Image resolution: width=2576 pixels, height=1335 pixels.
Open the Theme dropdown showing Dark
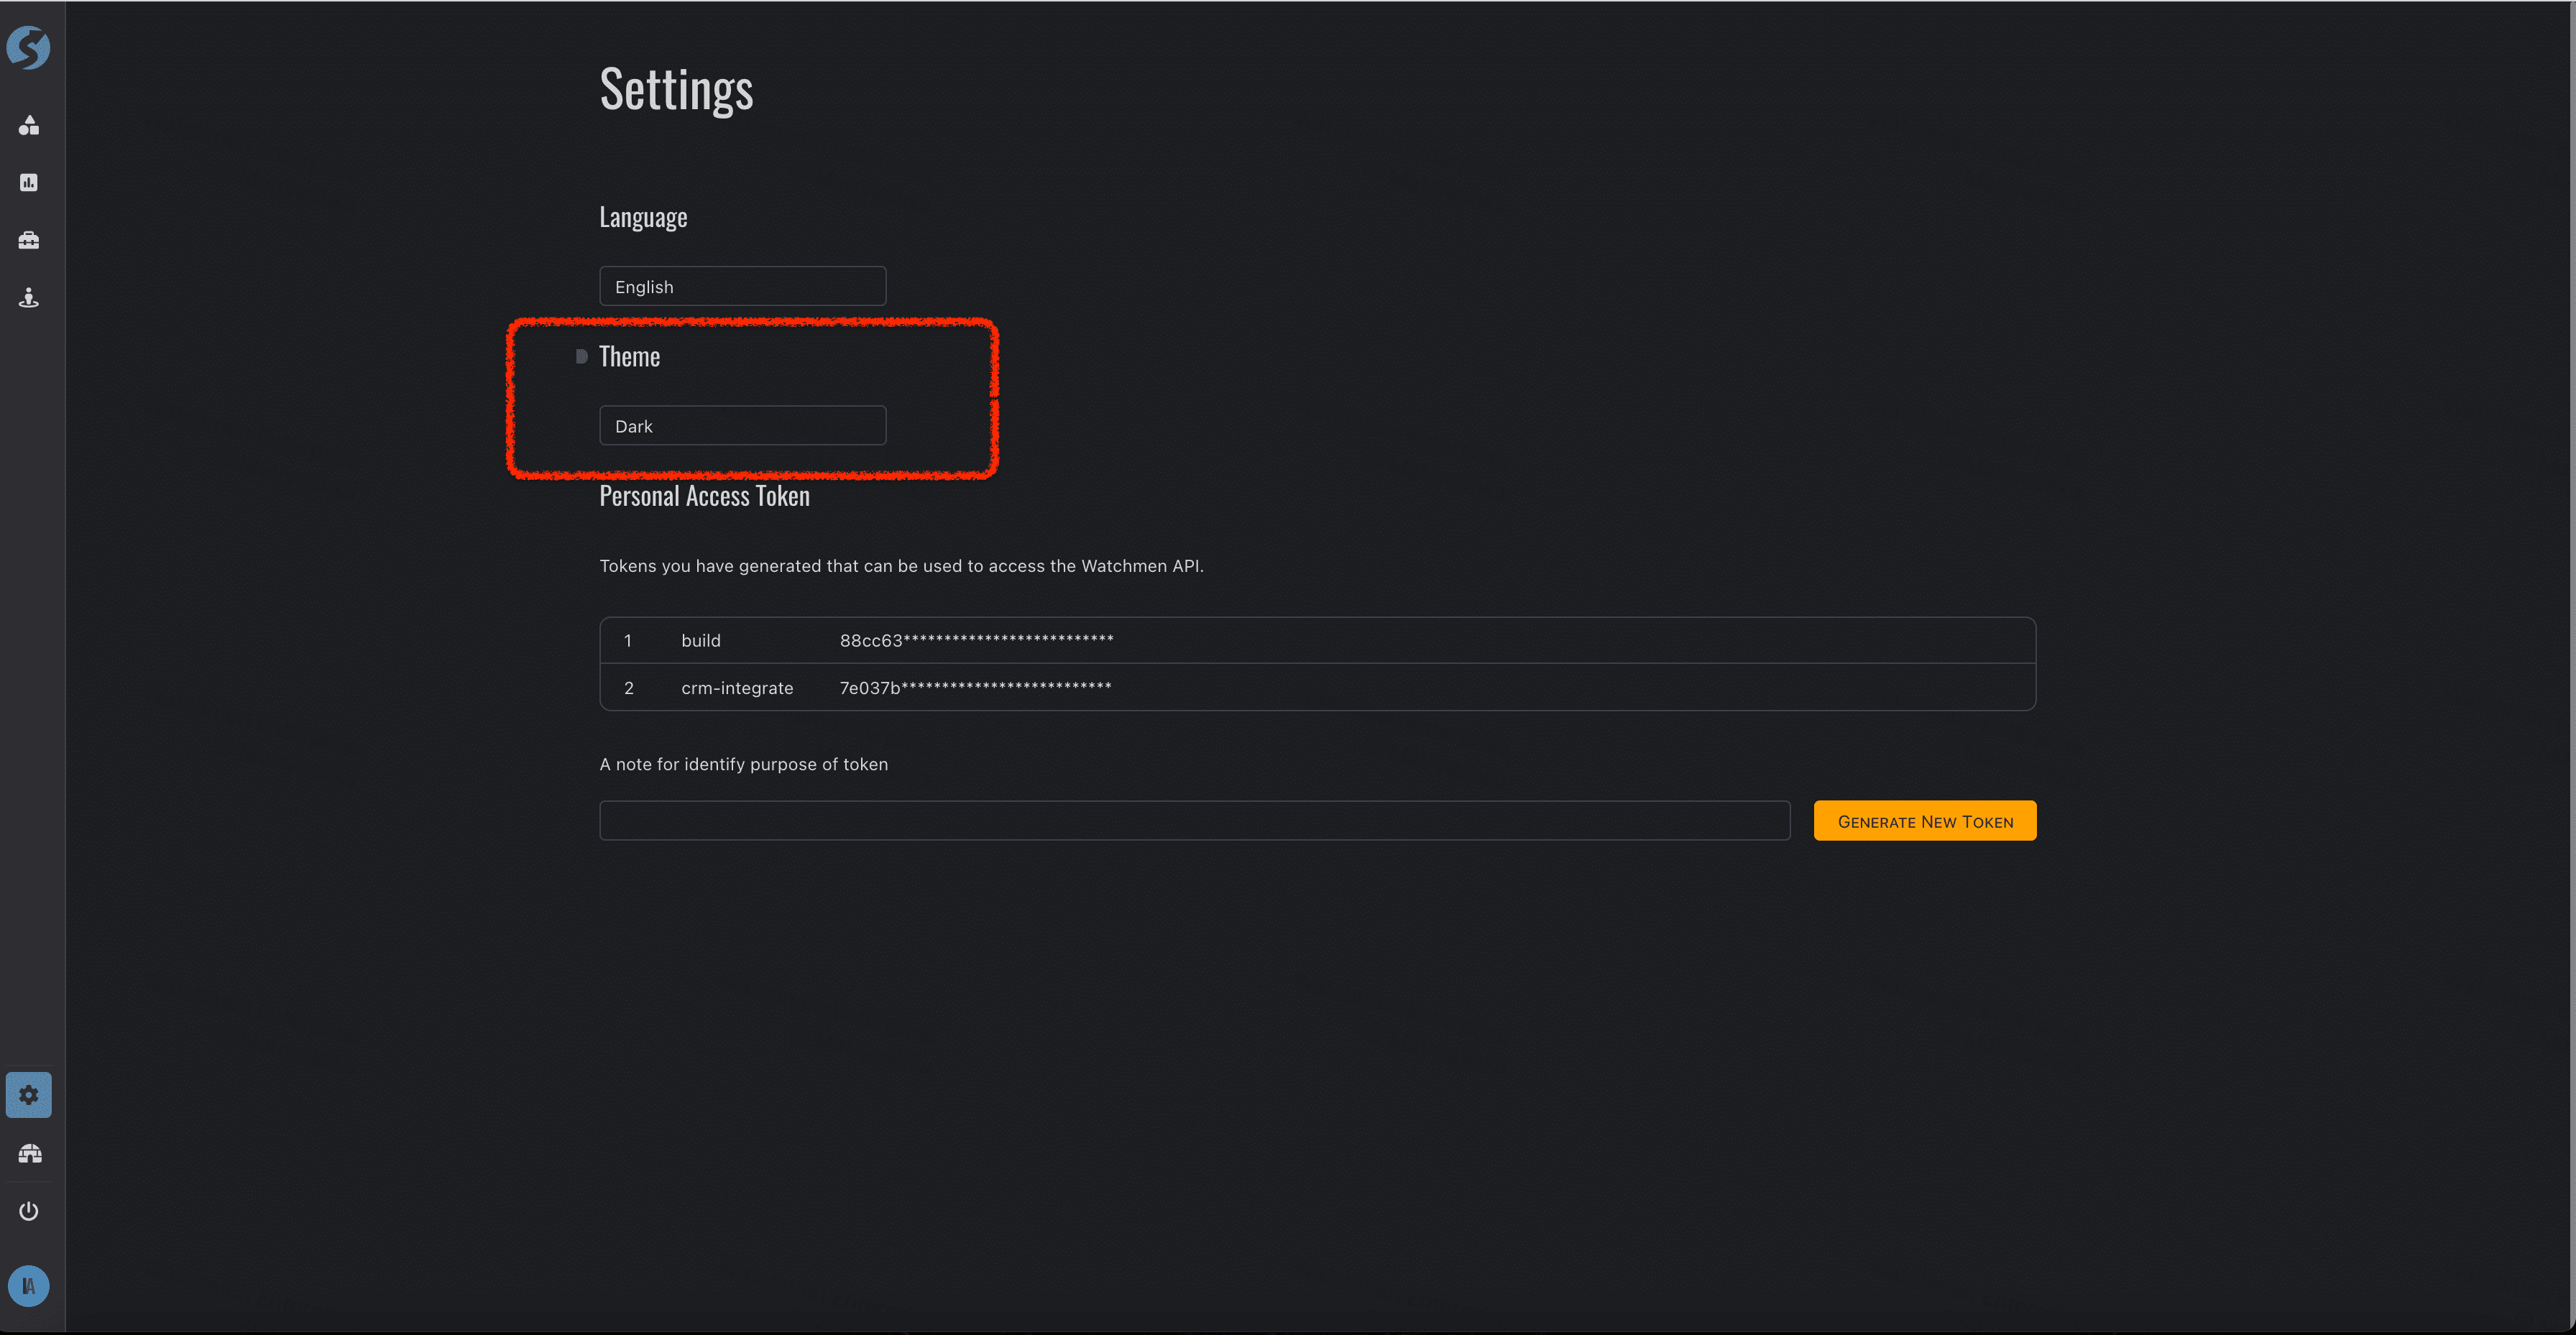click(742, 425)
